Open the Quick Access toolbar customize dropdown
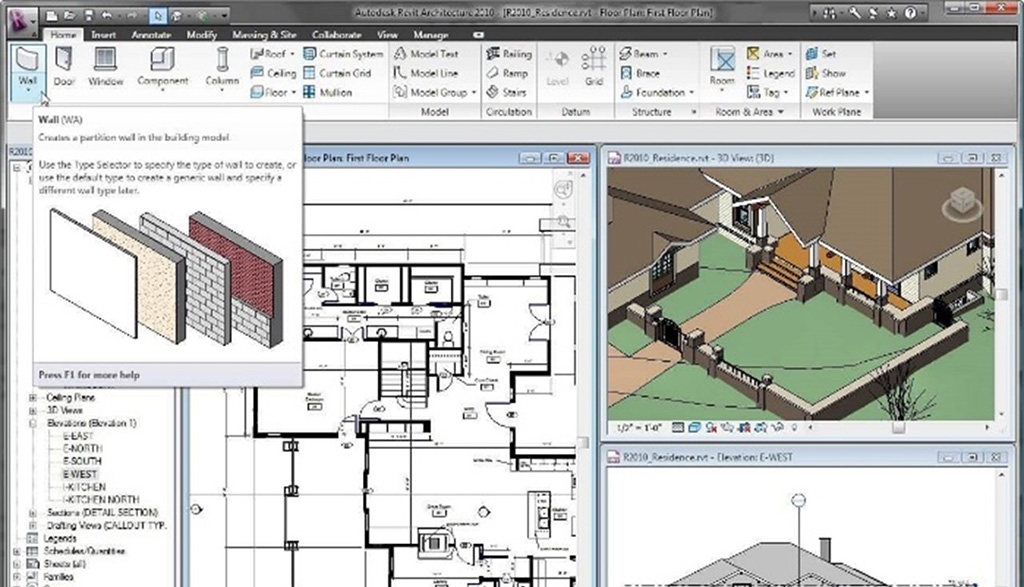 [x=225, y=14]
